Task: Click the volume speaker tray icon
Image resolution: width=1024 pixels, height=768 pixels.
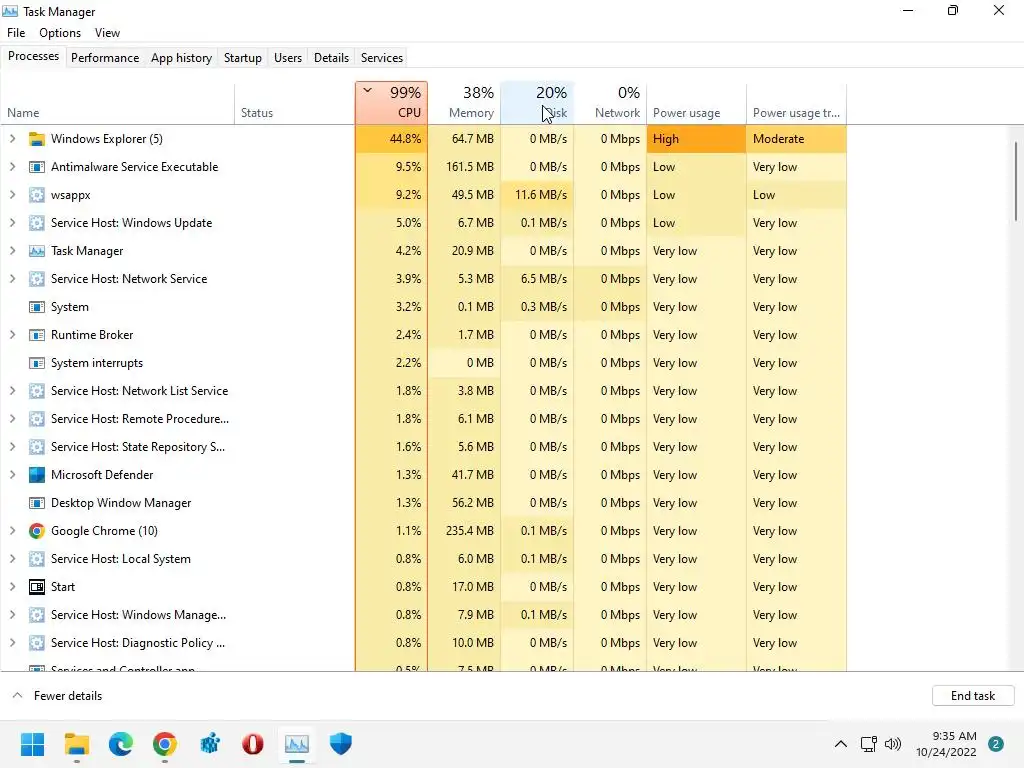Action: pyautogui.click(x=893, y=744)
